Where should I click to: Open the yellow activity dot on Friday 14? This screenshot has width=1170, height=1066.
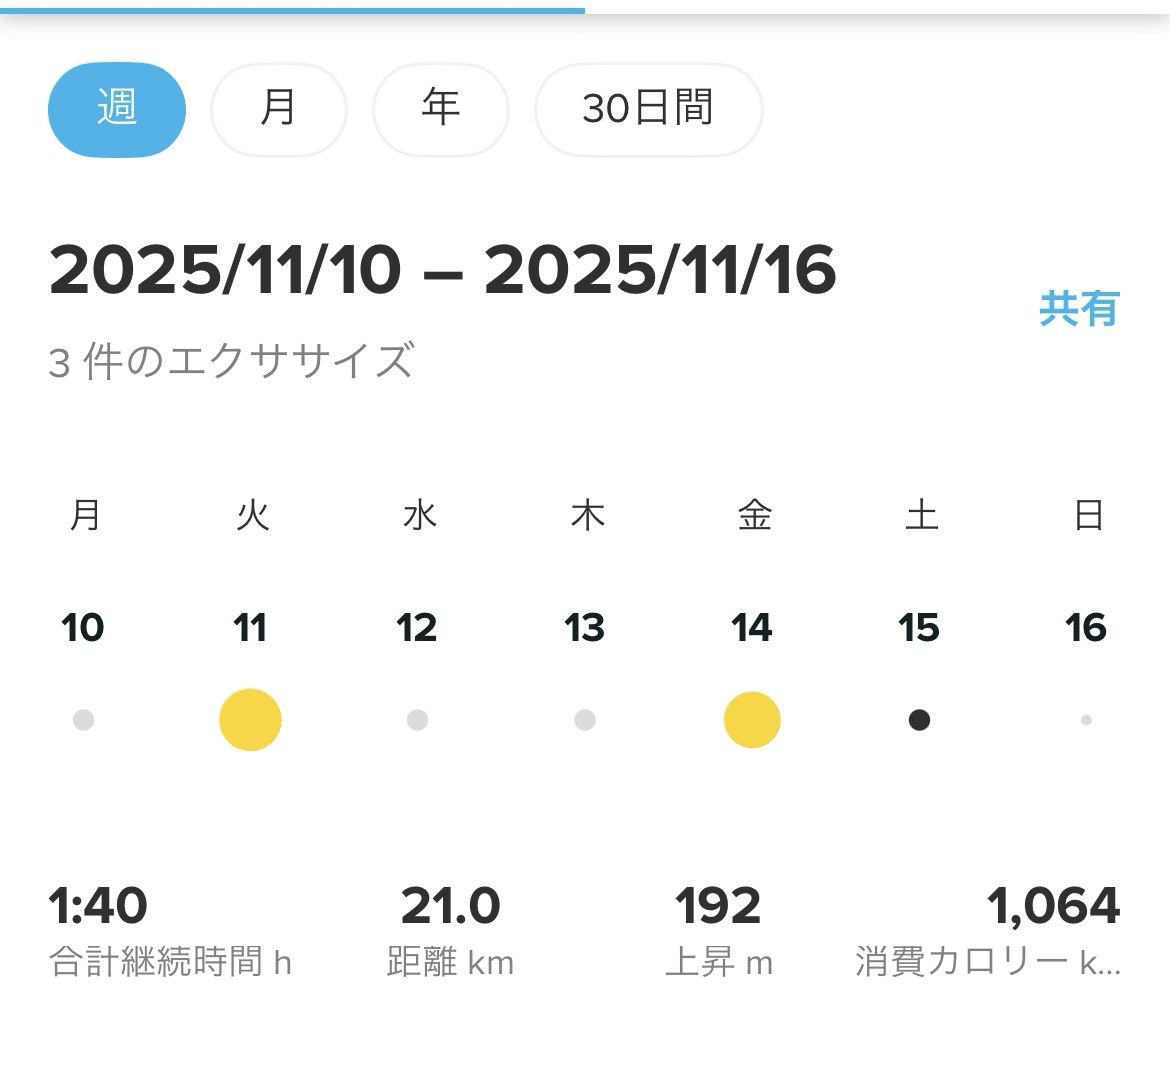pos(752,720)
